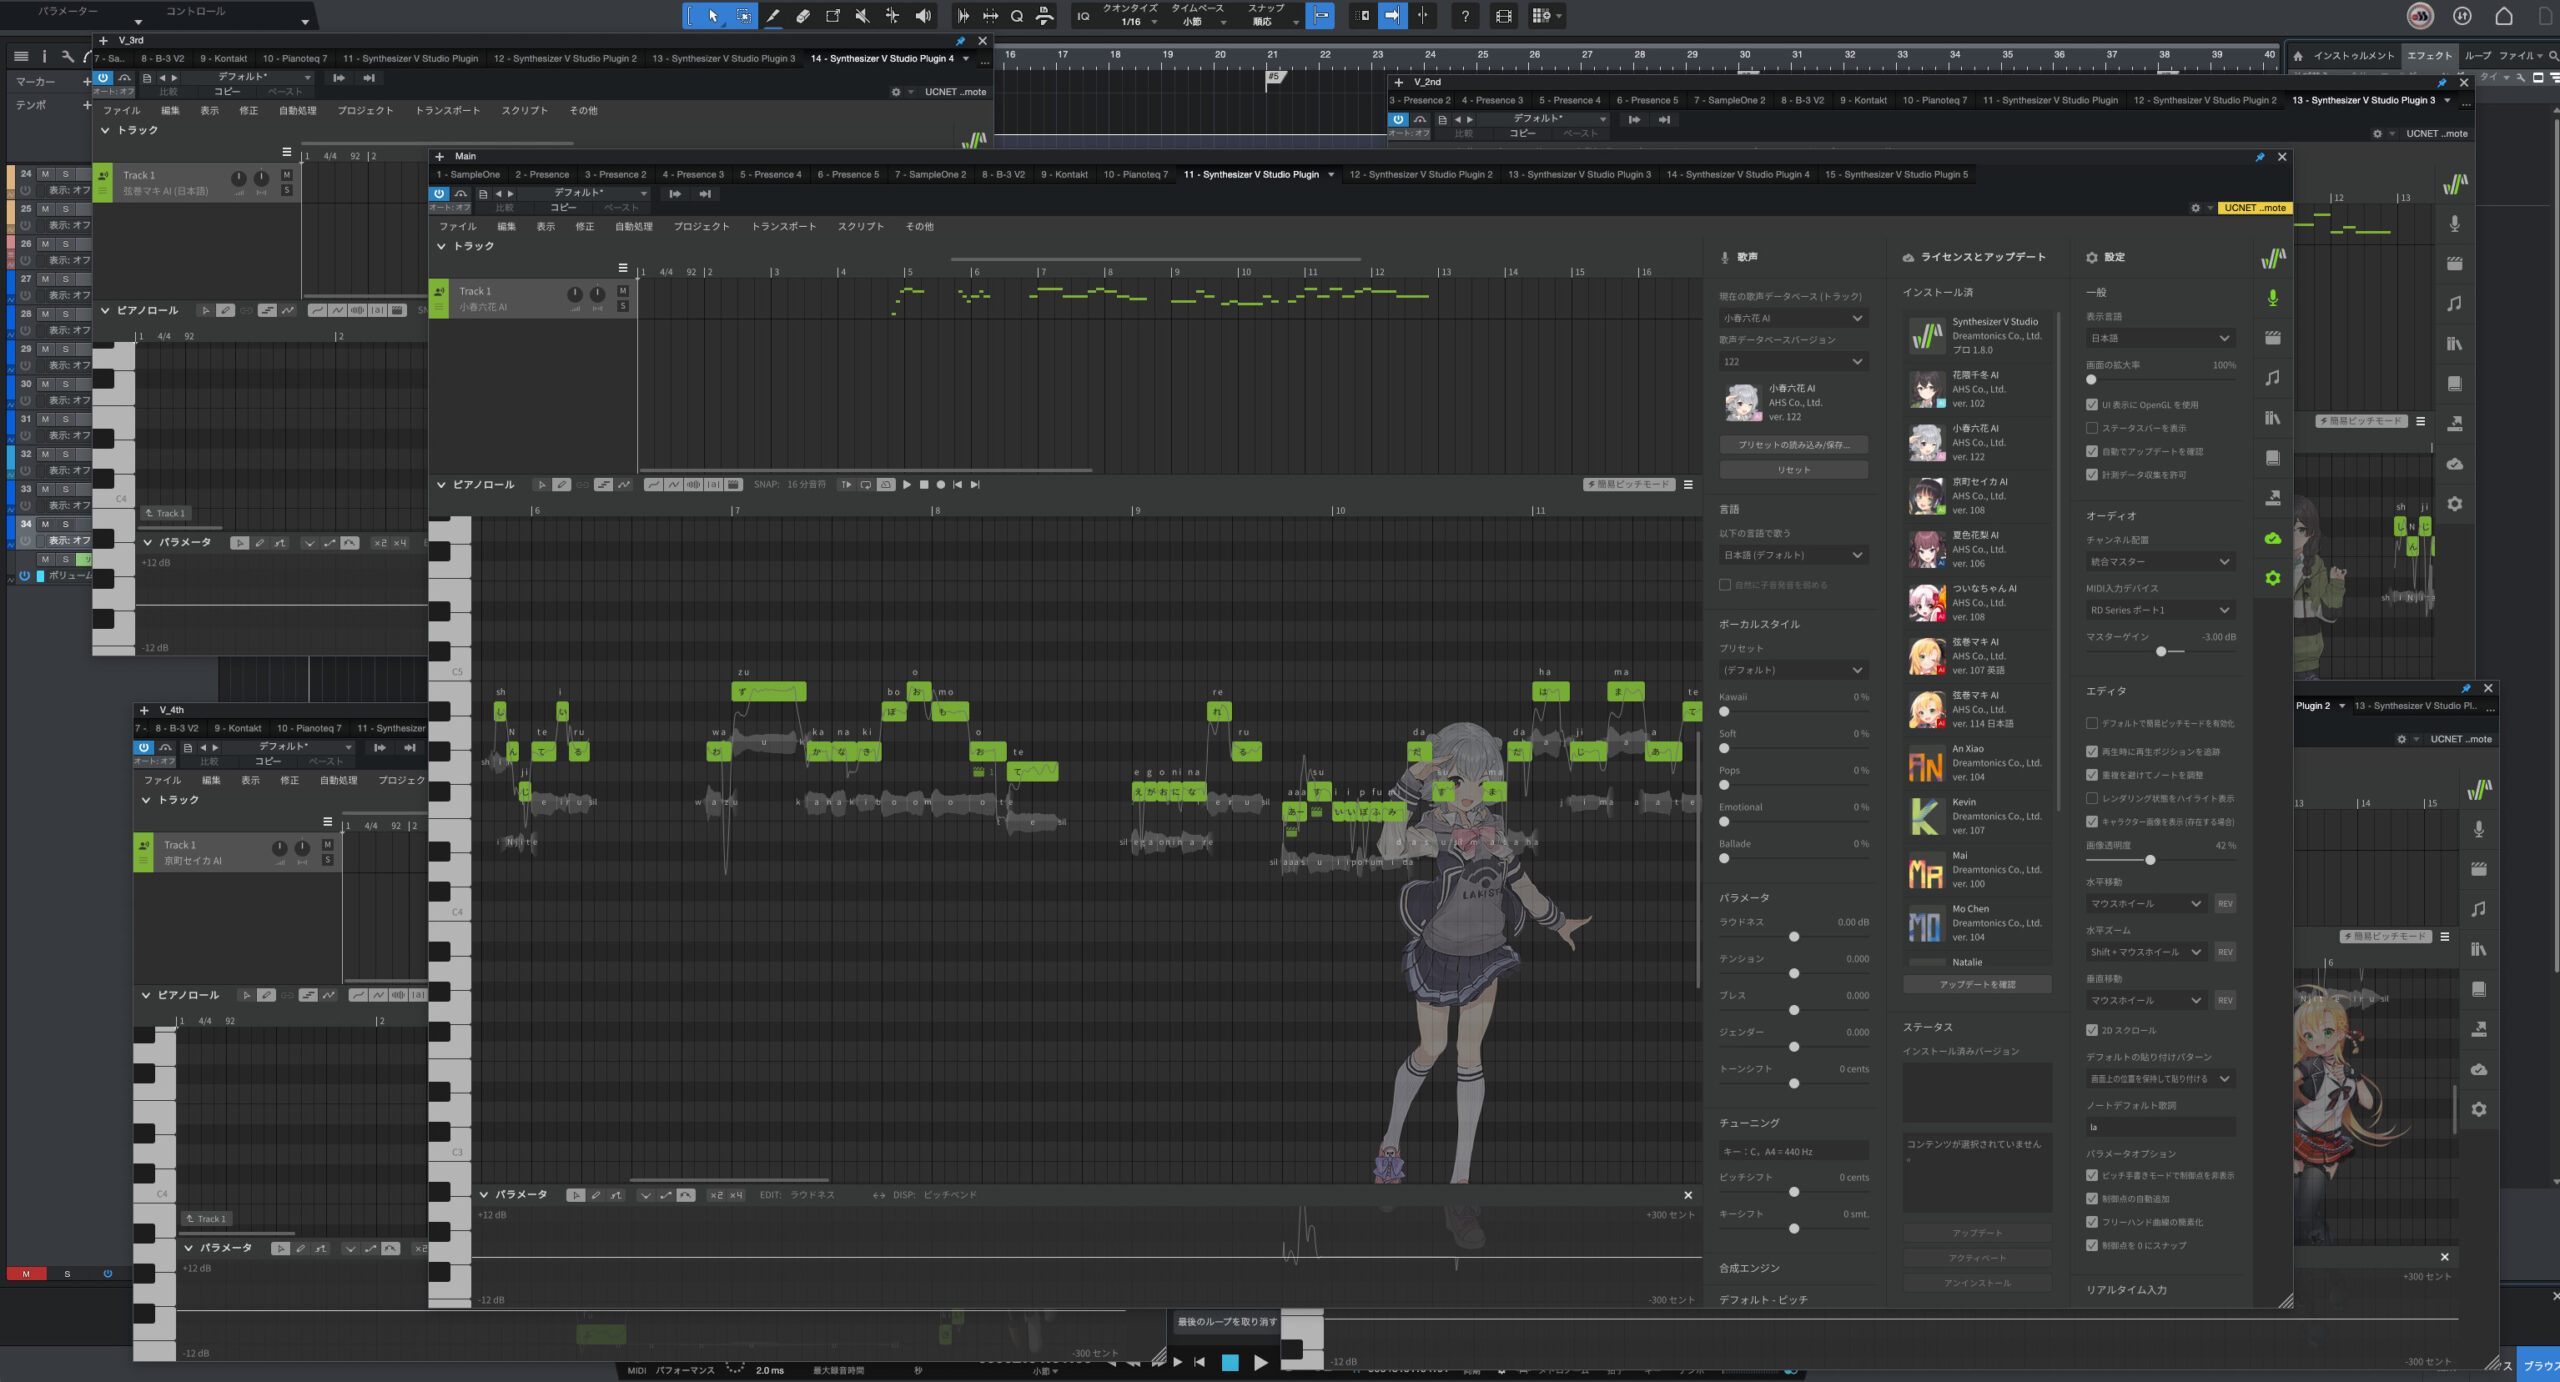Click the リセット button under voice database
The width and height of the screenshot is (2560, 1382).
1793,470
